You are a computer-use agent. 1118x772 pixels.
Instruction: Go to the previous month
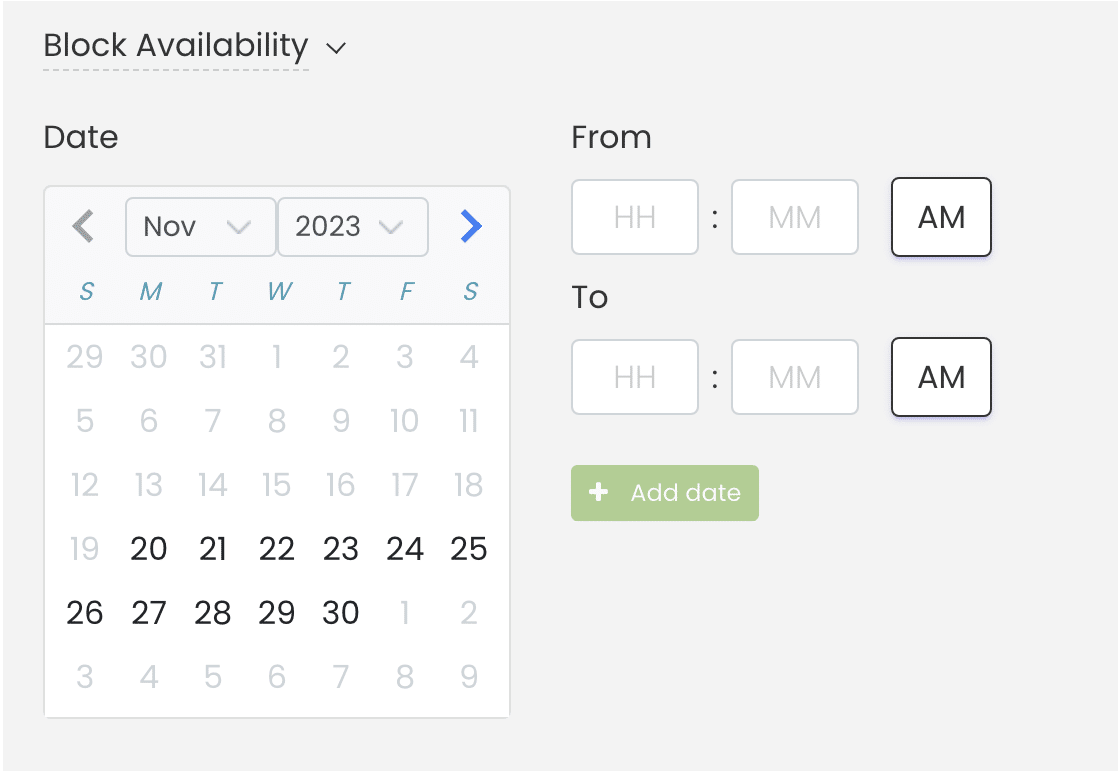tap(84, 227)
